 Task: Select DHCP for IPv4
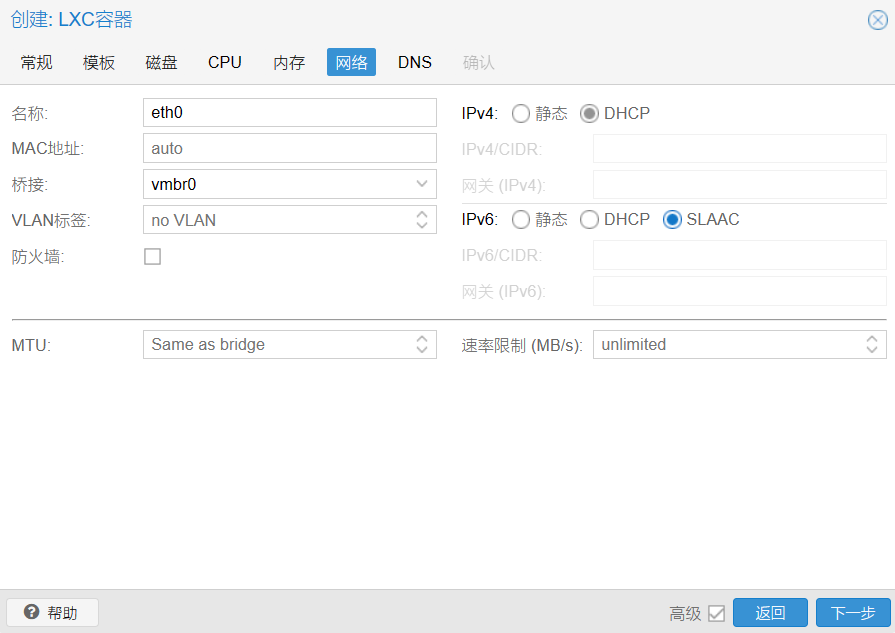[590, 113]
